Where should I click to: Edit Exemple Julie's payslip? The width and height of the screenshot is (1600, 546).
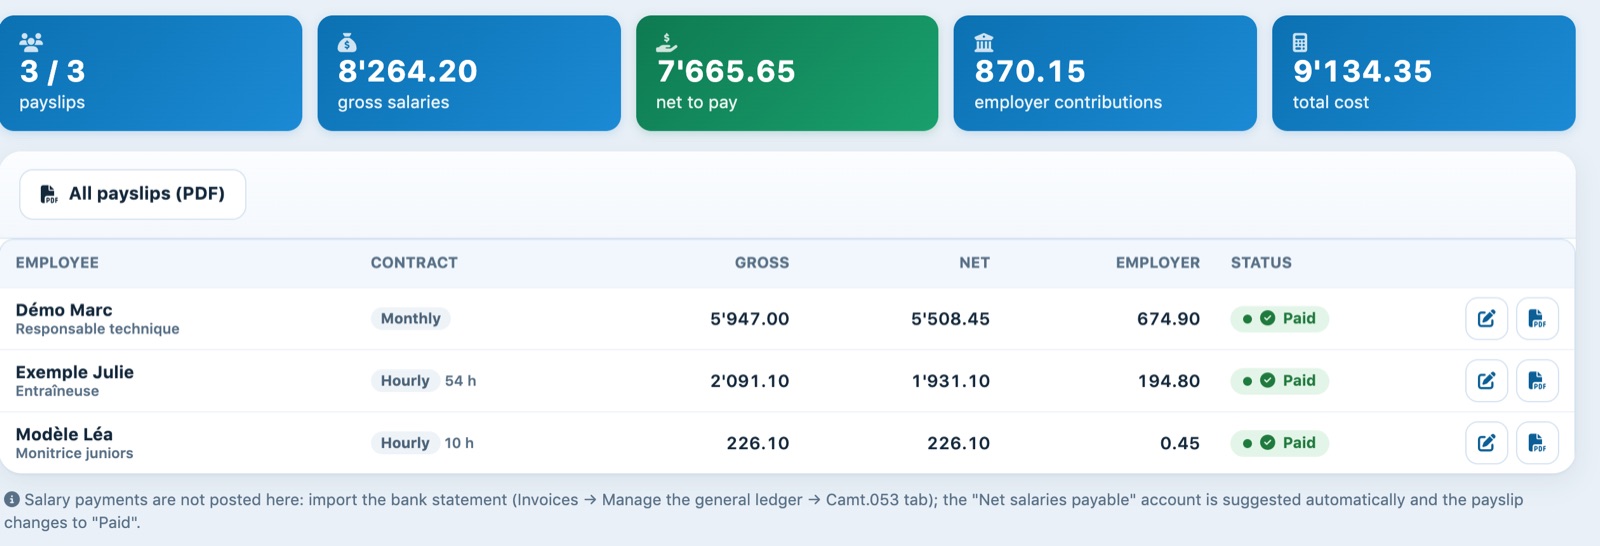pos(1486,381)
